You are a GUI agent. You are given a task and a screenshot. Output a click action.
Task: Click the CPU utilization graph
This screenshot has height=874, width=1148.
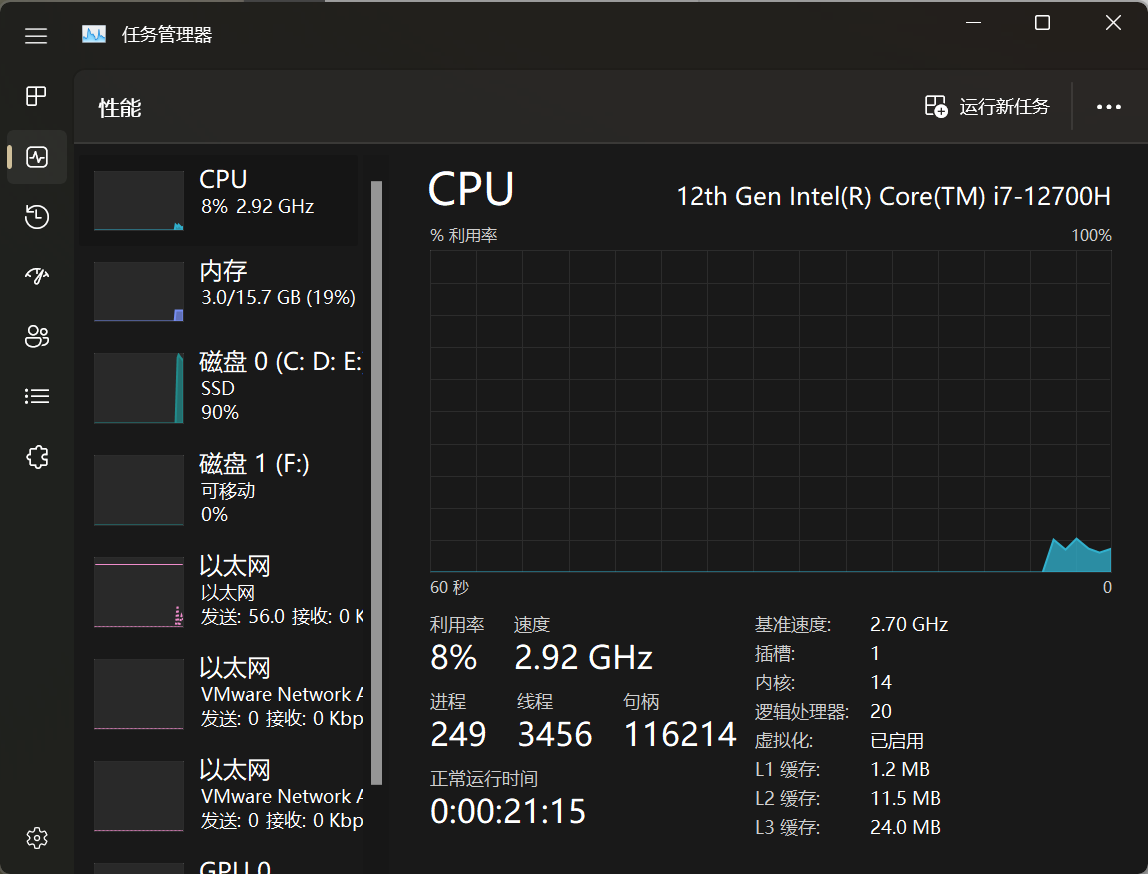click(770, 411)
